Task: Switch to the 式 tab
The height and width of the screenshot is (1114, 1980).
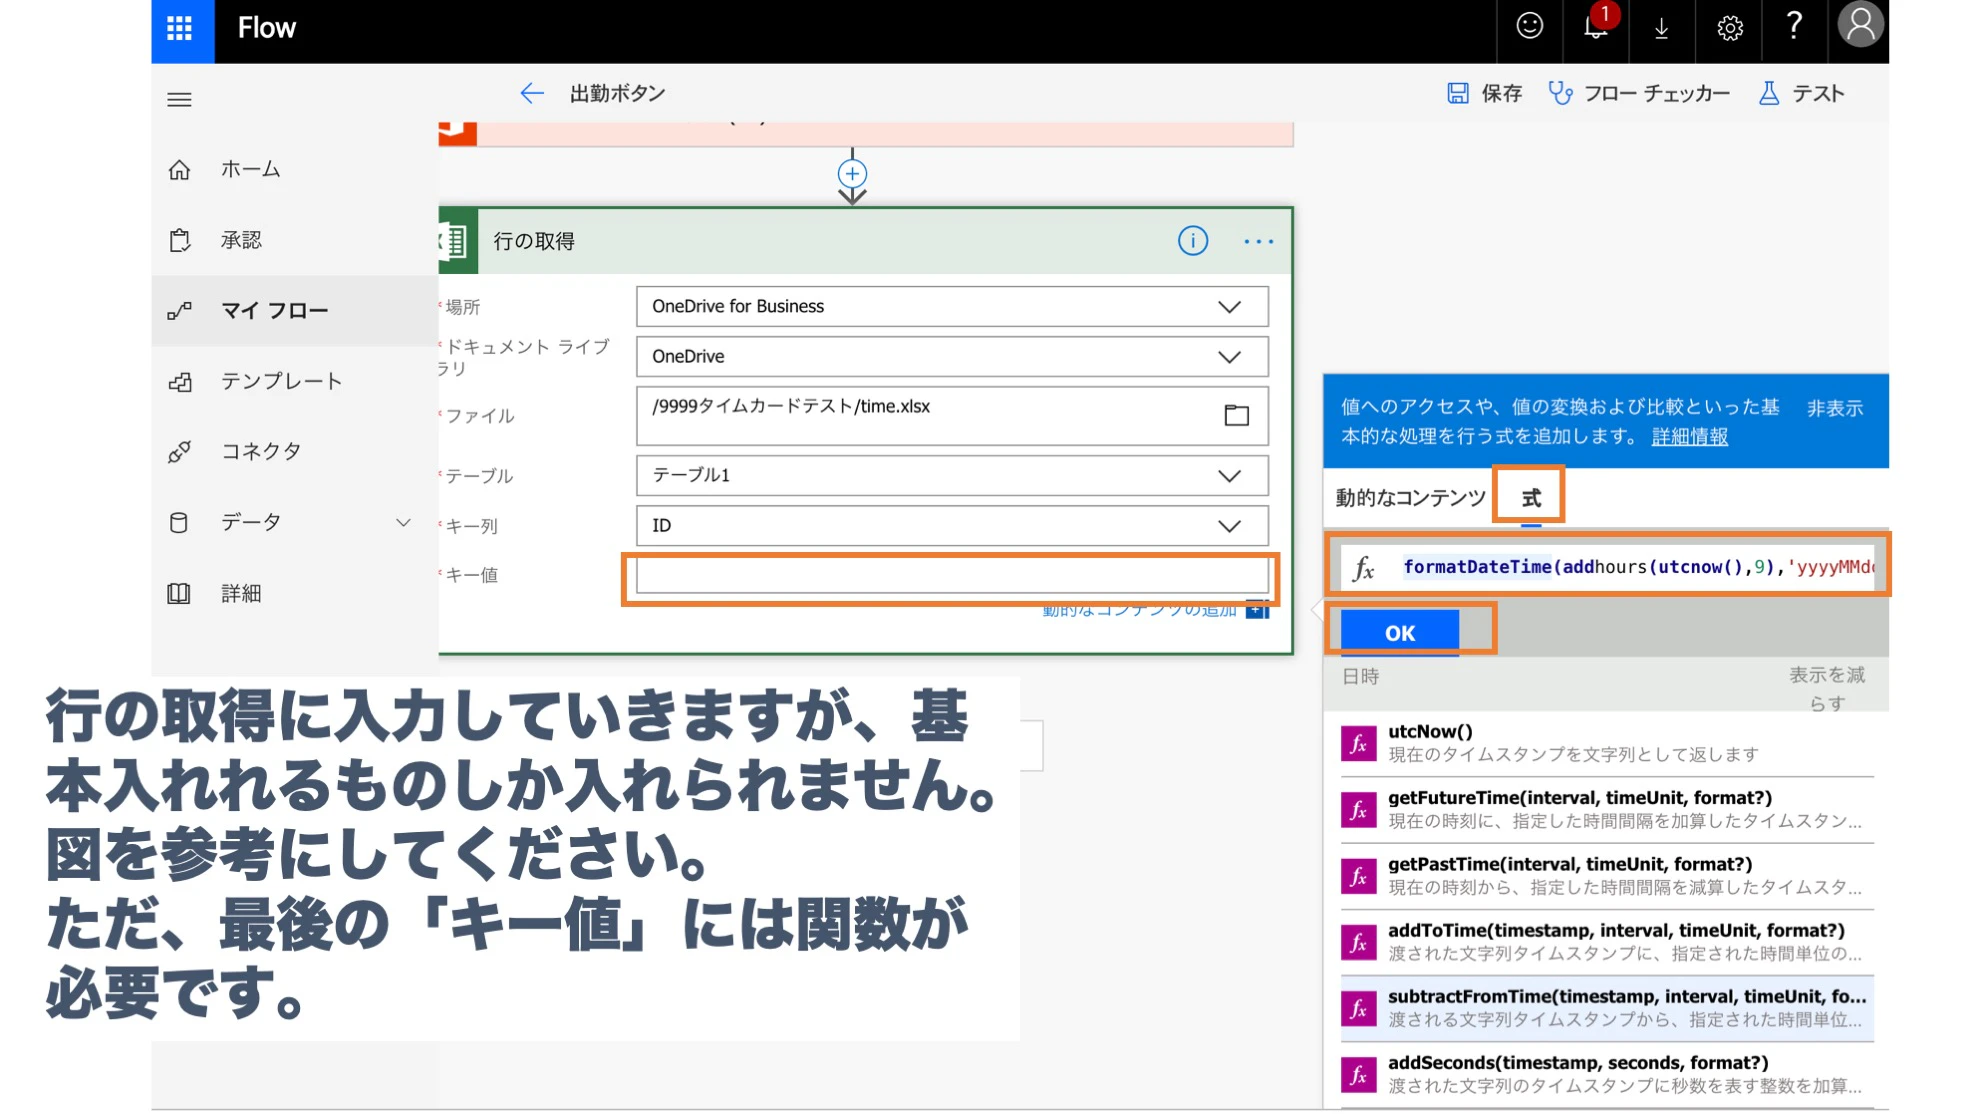Action: tap(1530, 497)
